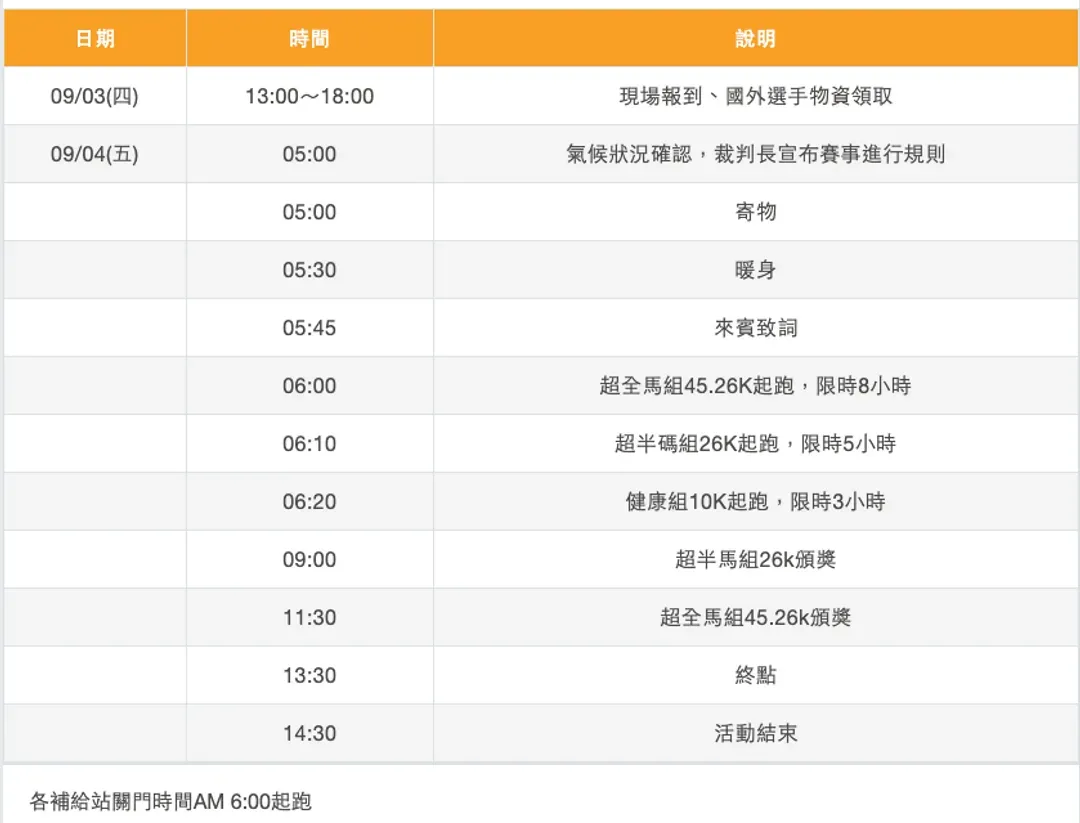1080x823 pixels.
Task: Select the 09/03(四) date cell
Action: [x=95, y=97]
